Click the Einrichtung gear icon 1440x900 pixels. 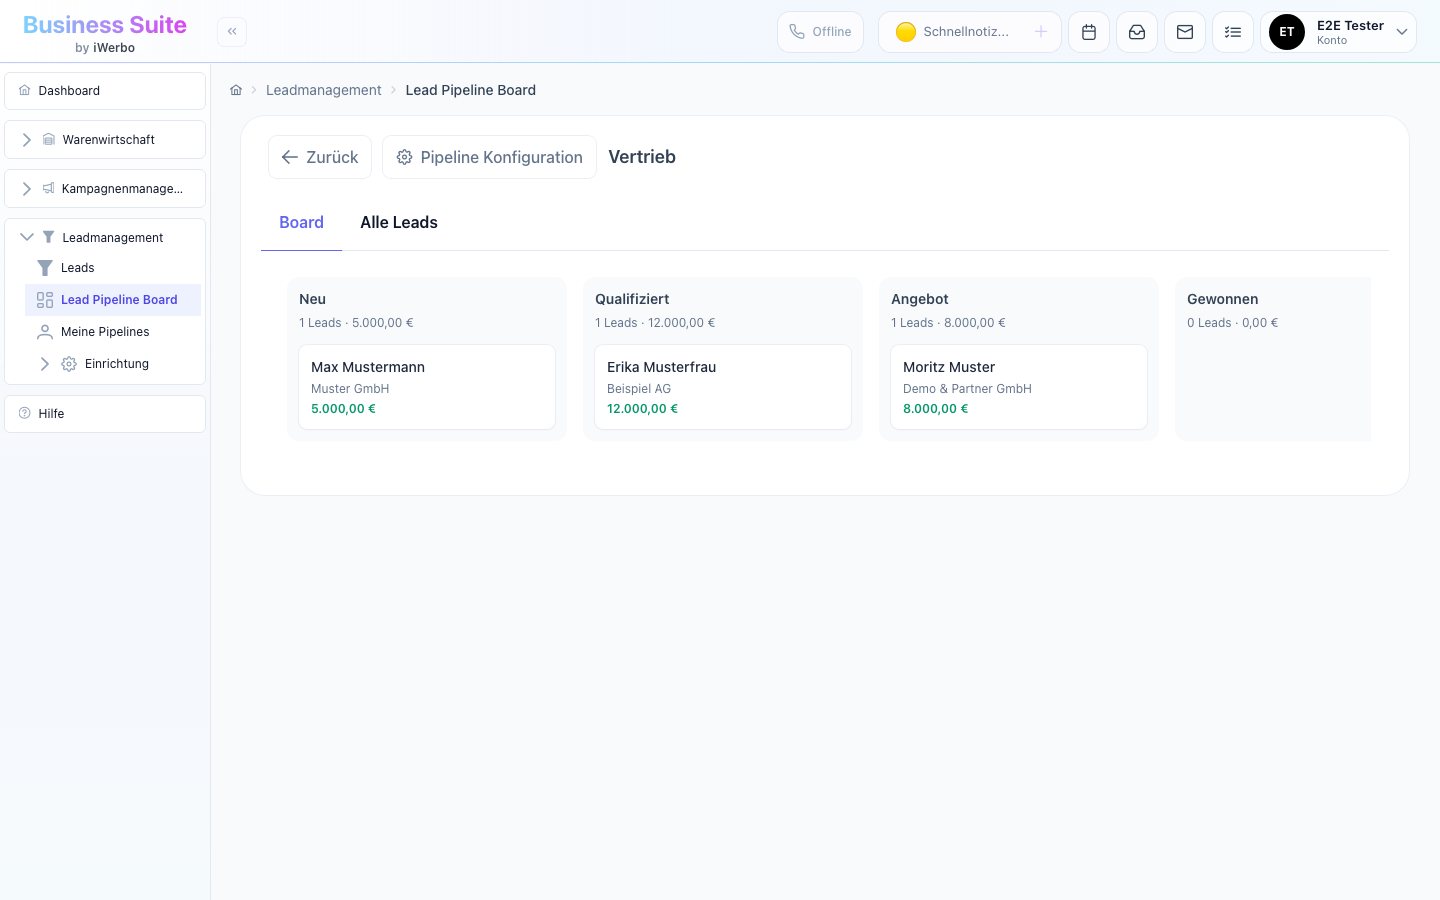[69, 364]
